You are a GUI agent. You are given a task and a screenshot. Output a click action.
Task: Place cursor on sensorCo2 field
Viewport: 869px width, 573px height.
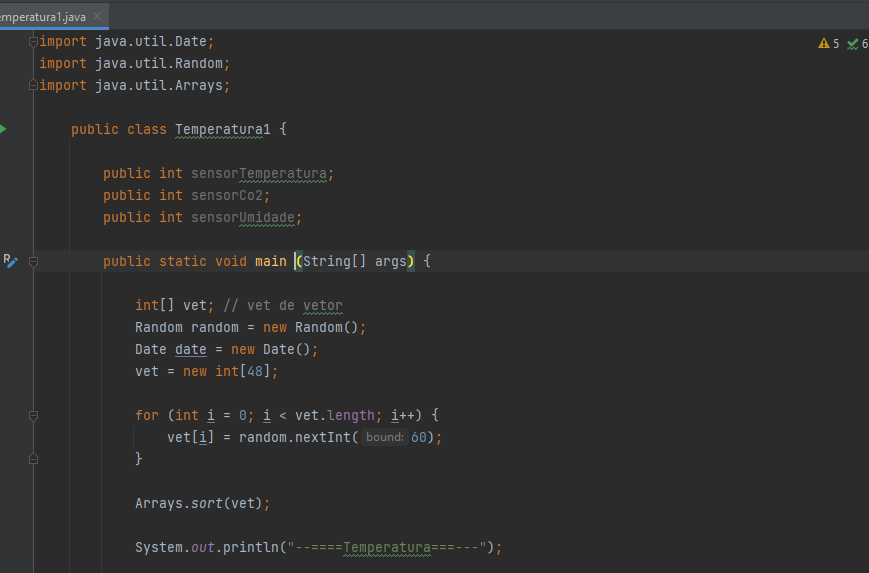coord(227,196)
